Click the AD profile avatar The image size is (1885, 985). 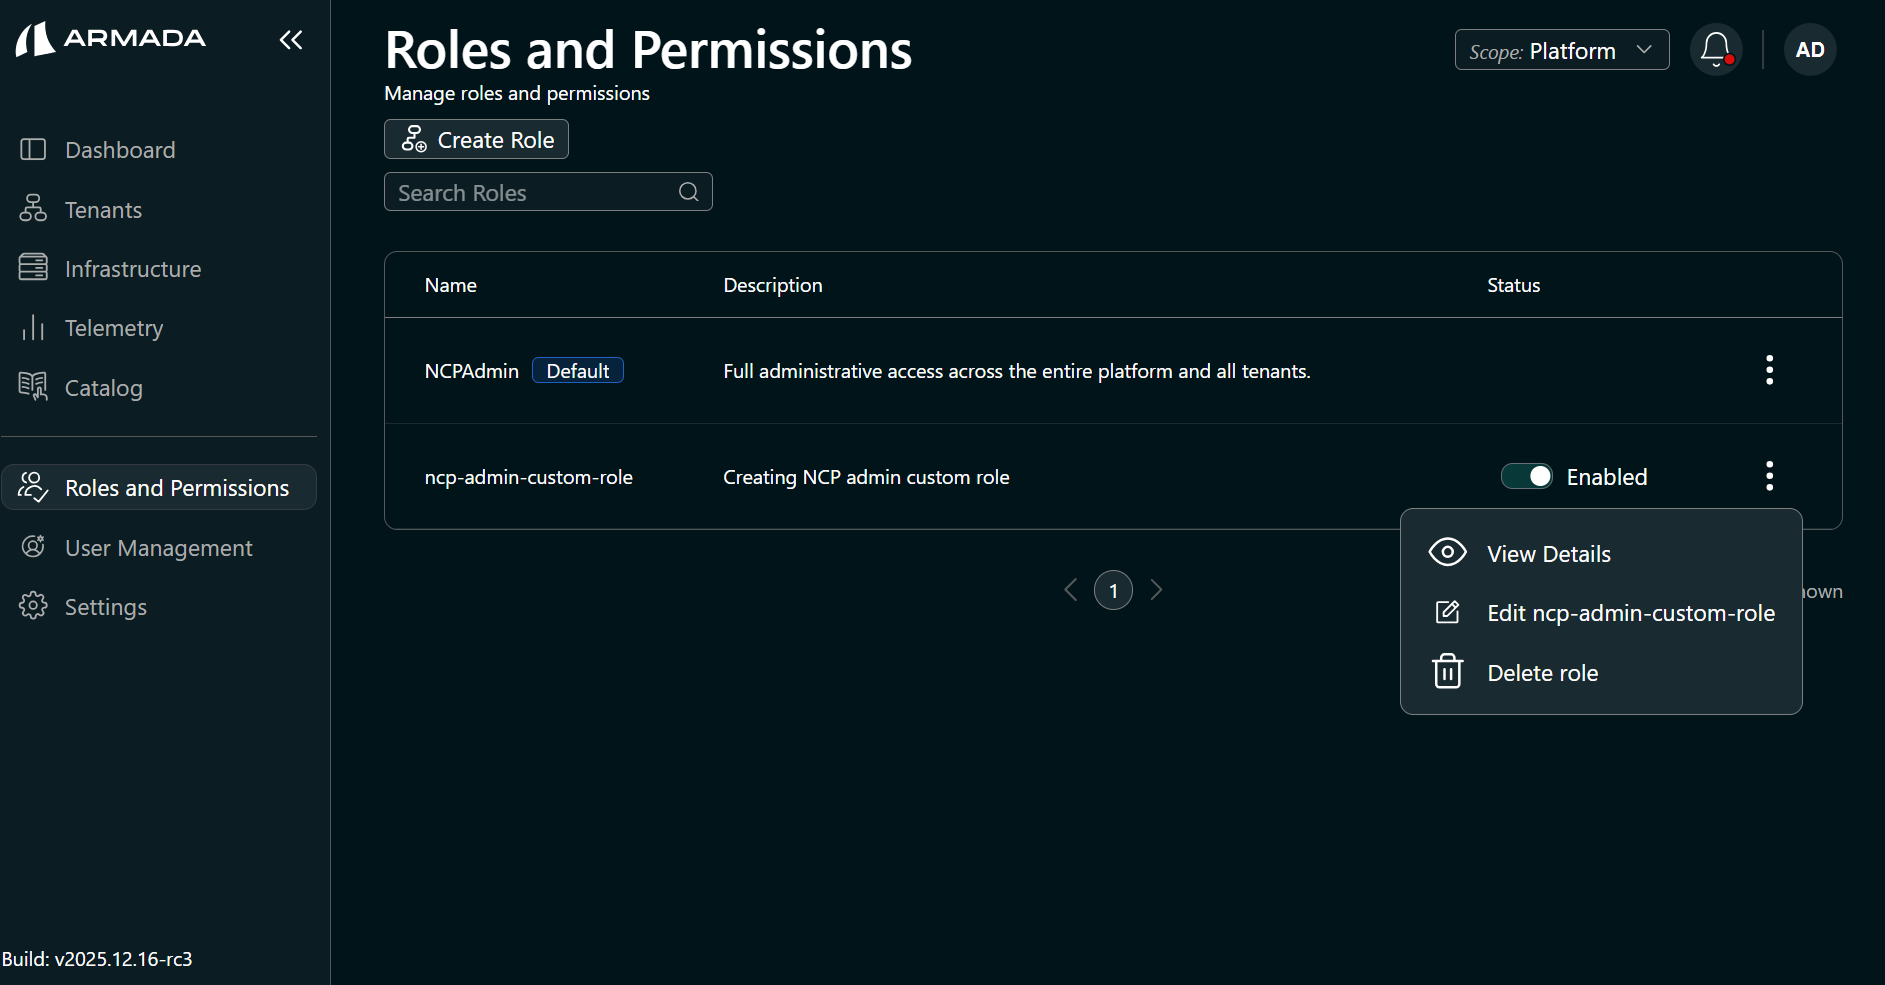1809,49
